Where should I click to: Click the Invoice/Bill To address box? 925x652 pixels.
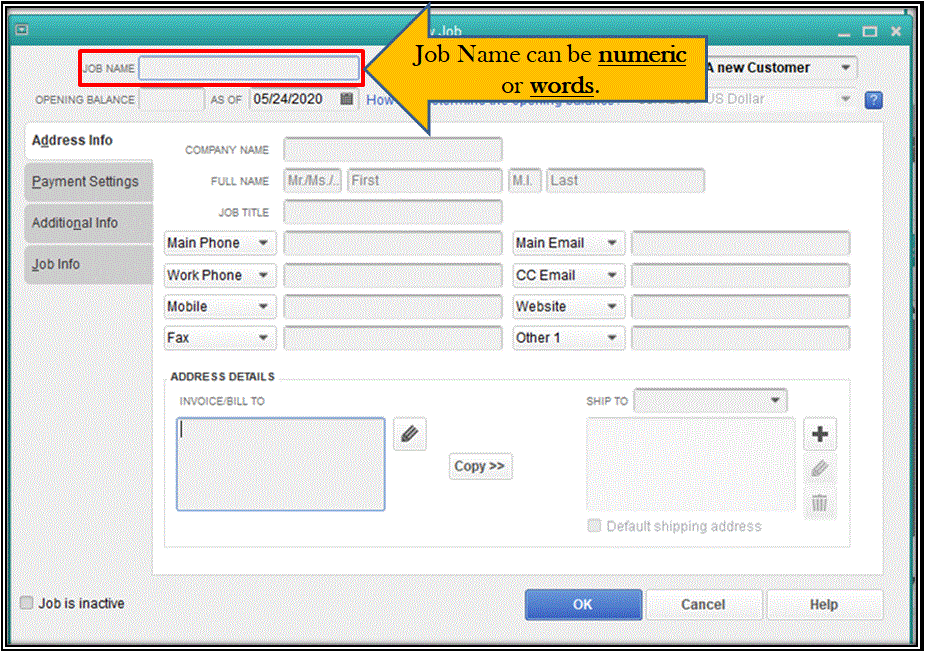click(281, 464)
